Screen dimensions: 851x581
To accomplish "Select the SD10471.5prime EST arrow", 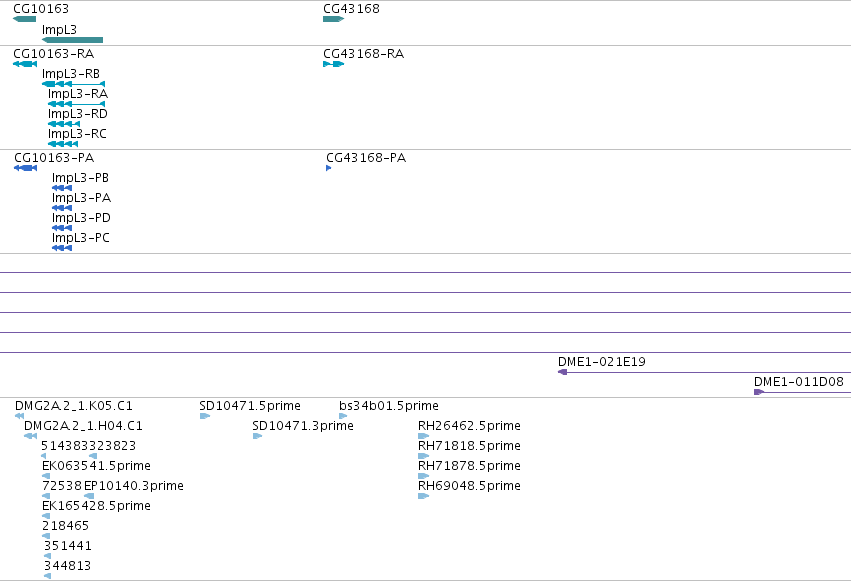I will coord(205,416).
